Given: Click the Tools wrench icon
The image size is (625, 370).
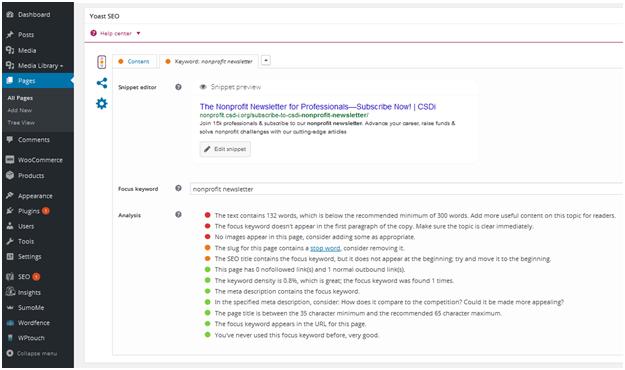Looking at the screenshot, I should (x=10, y=241).
